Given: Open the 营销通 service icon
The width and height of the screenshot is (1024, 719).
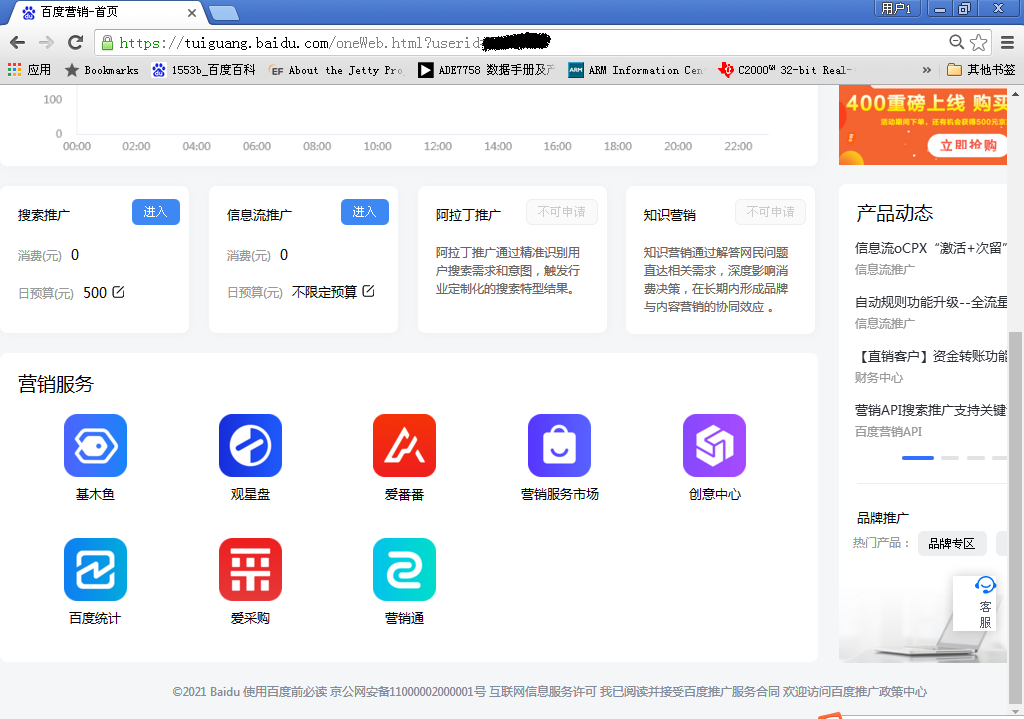Looking at the screenshot, I should [x=404, y=569].
